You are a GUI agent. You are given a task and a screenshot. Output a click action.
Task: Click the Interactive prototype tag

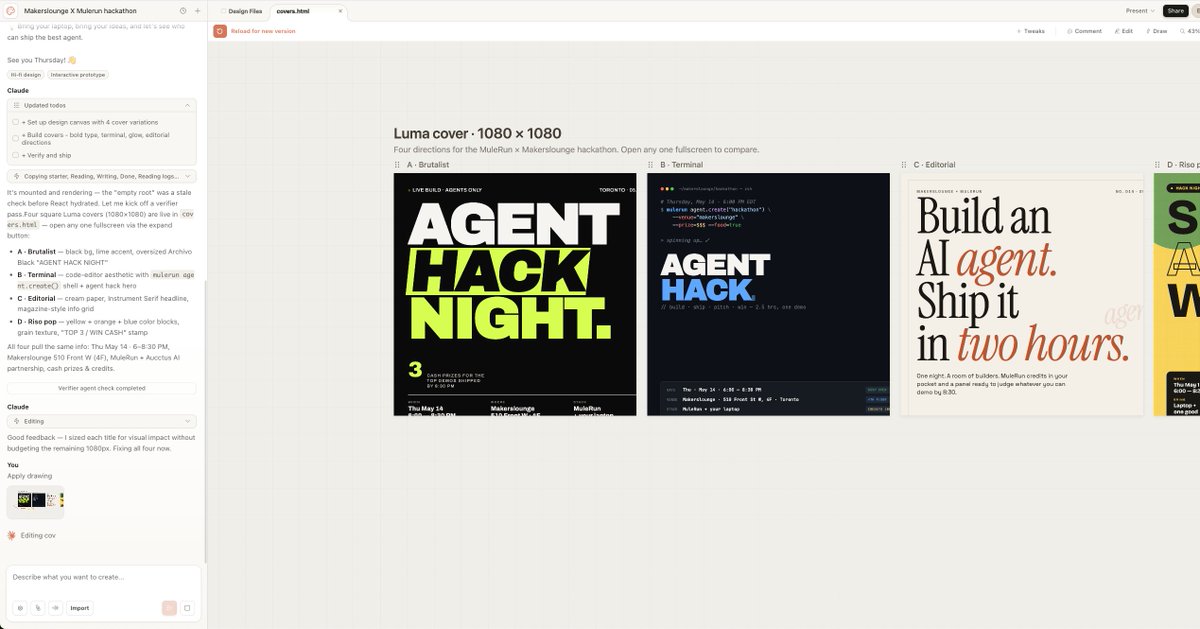pos(78,75)
